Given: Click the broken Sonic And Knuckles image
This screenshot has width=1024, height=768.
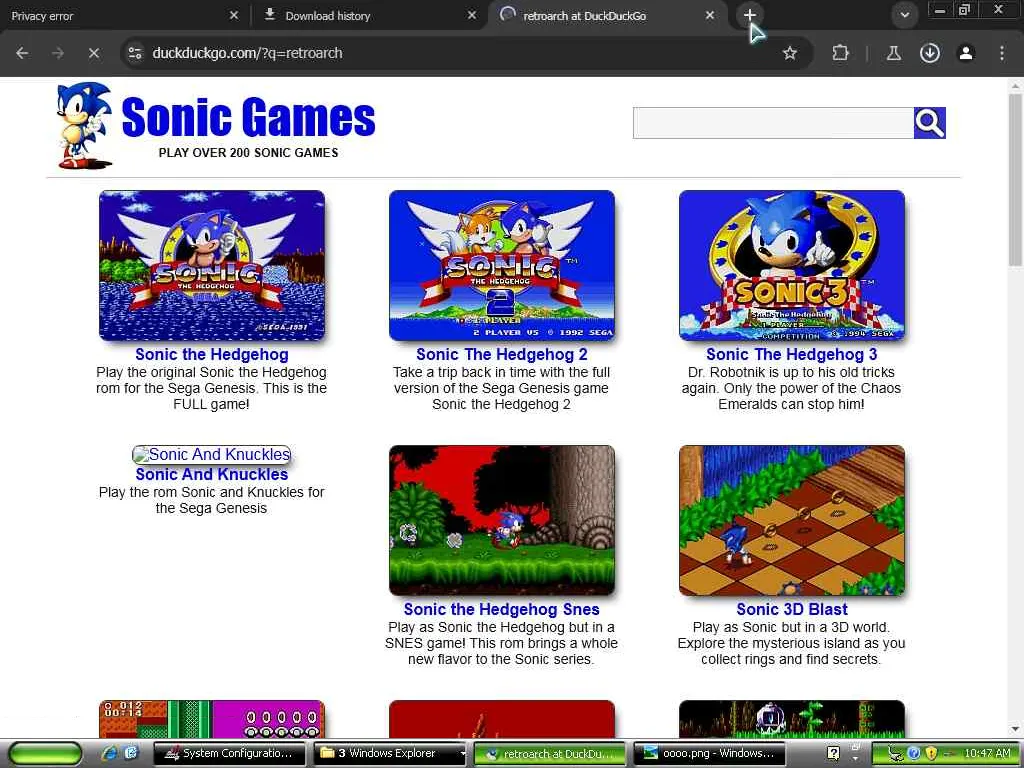Looking at the screenshot, I should 212,454.
